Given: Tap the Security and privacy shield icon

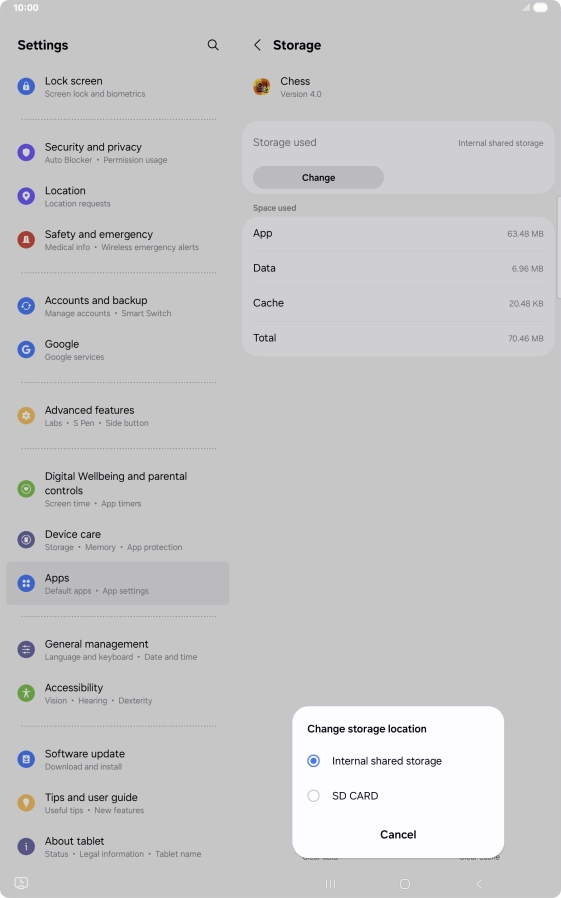Looking at the screenshot, I should click(26, 152).
